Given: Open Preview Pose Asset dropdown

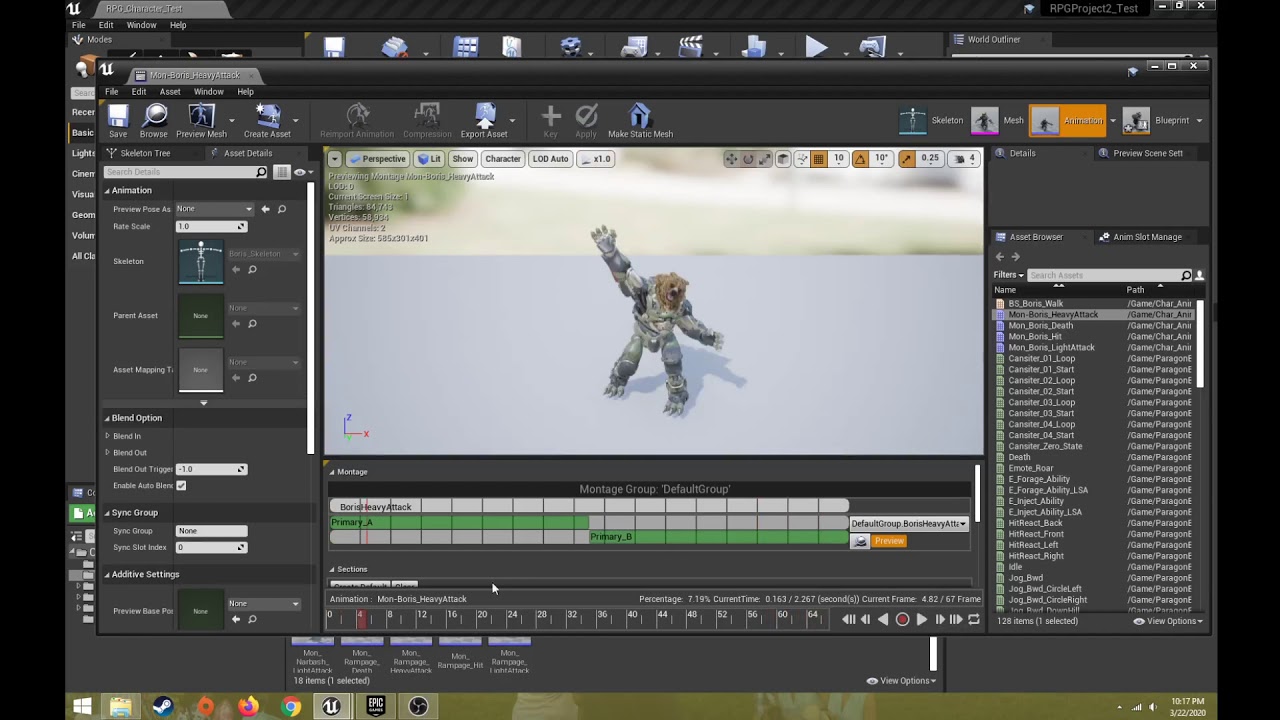Looking at the screenshot, I should pyautogui.click(x=215, y=209).
